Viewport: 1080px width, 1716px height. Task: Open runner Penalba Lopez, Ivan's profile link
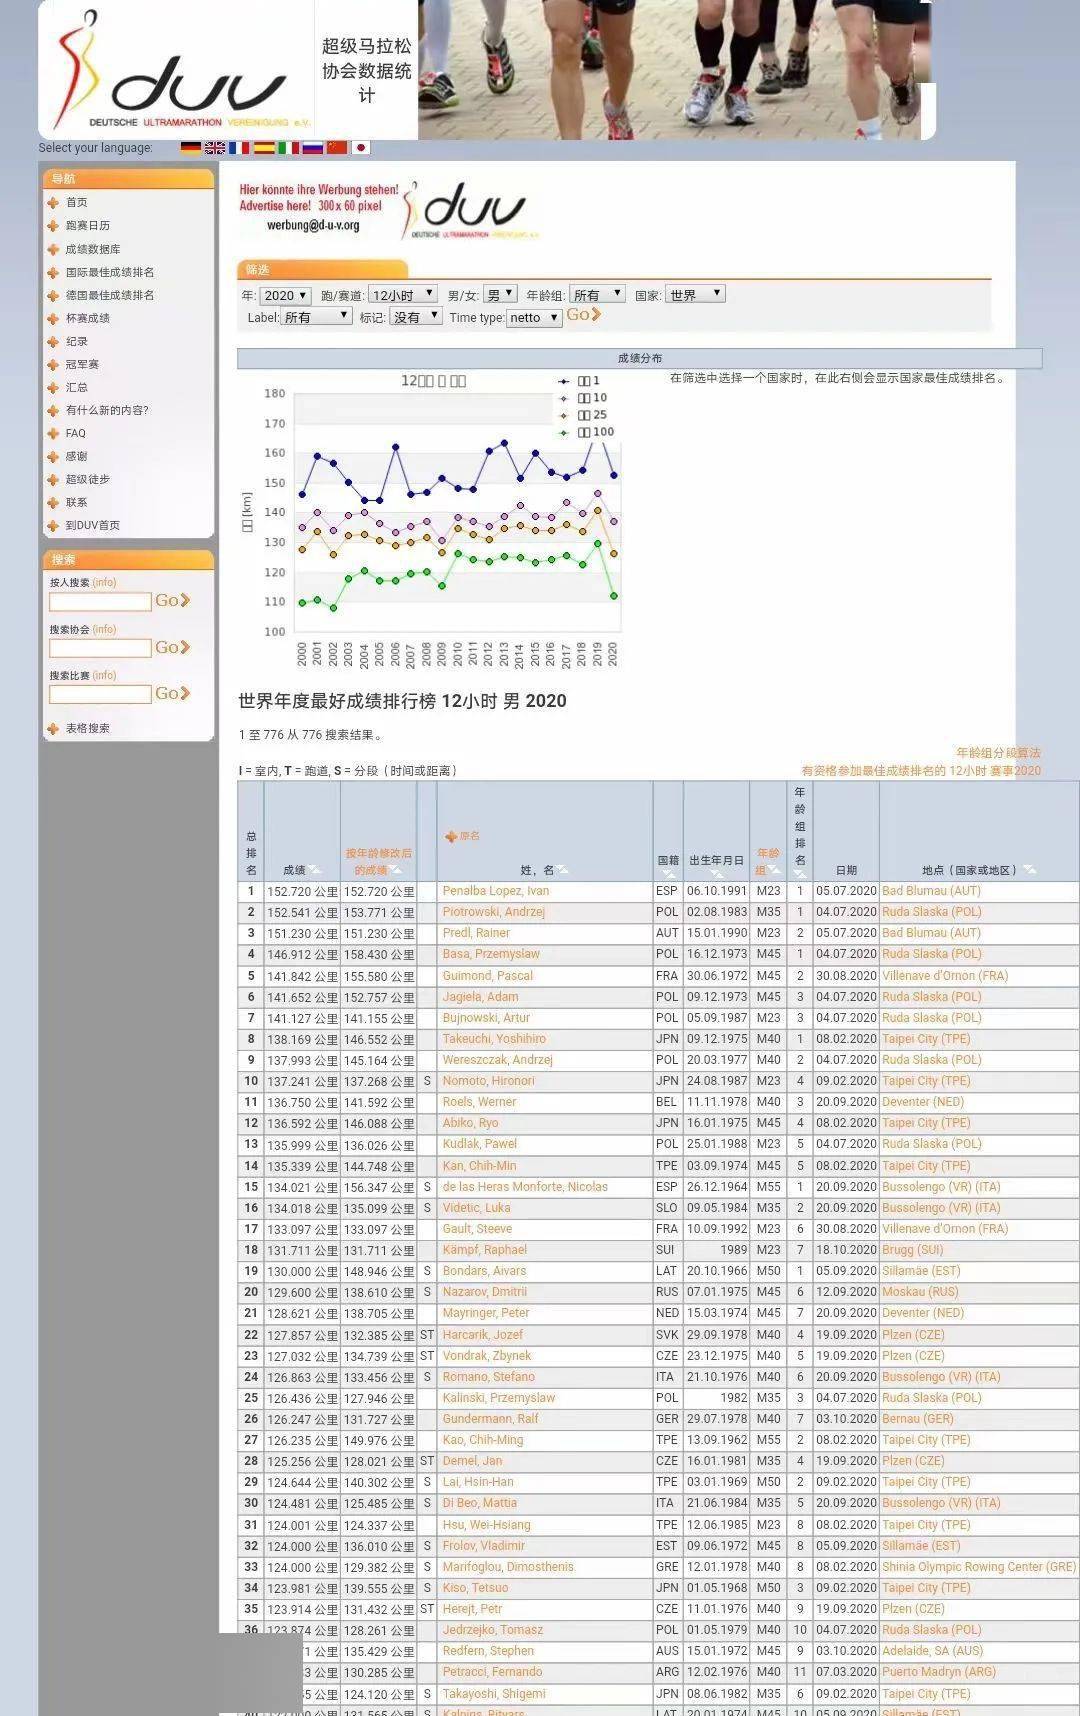click(496, 891)
